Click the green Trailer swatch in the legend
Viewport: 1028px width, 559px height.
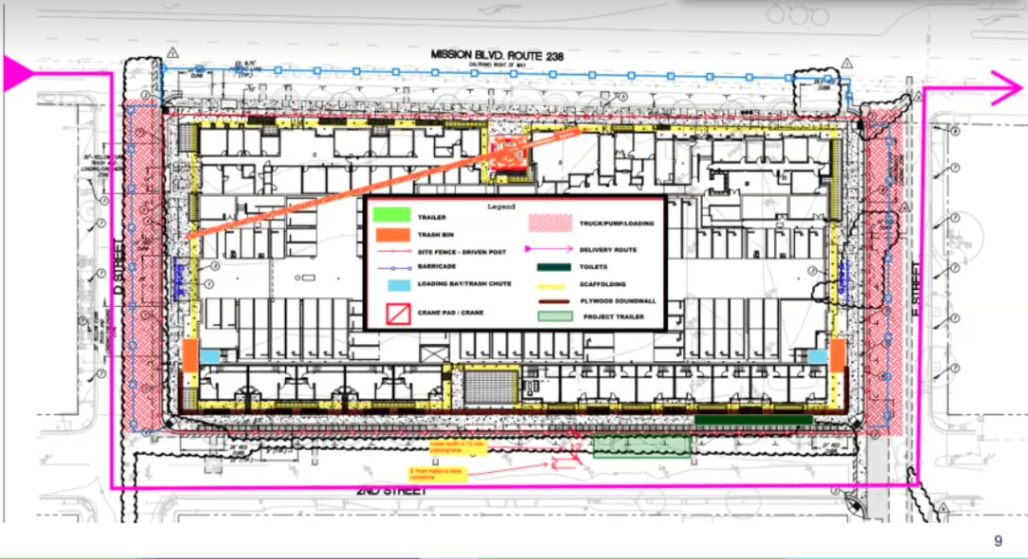tap(390, 216)
